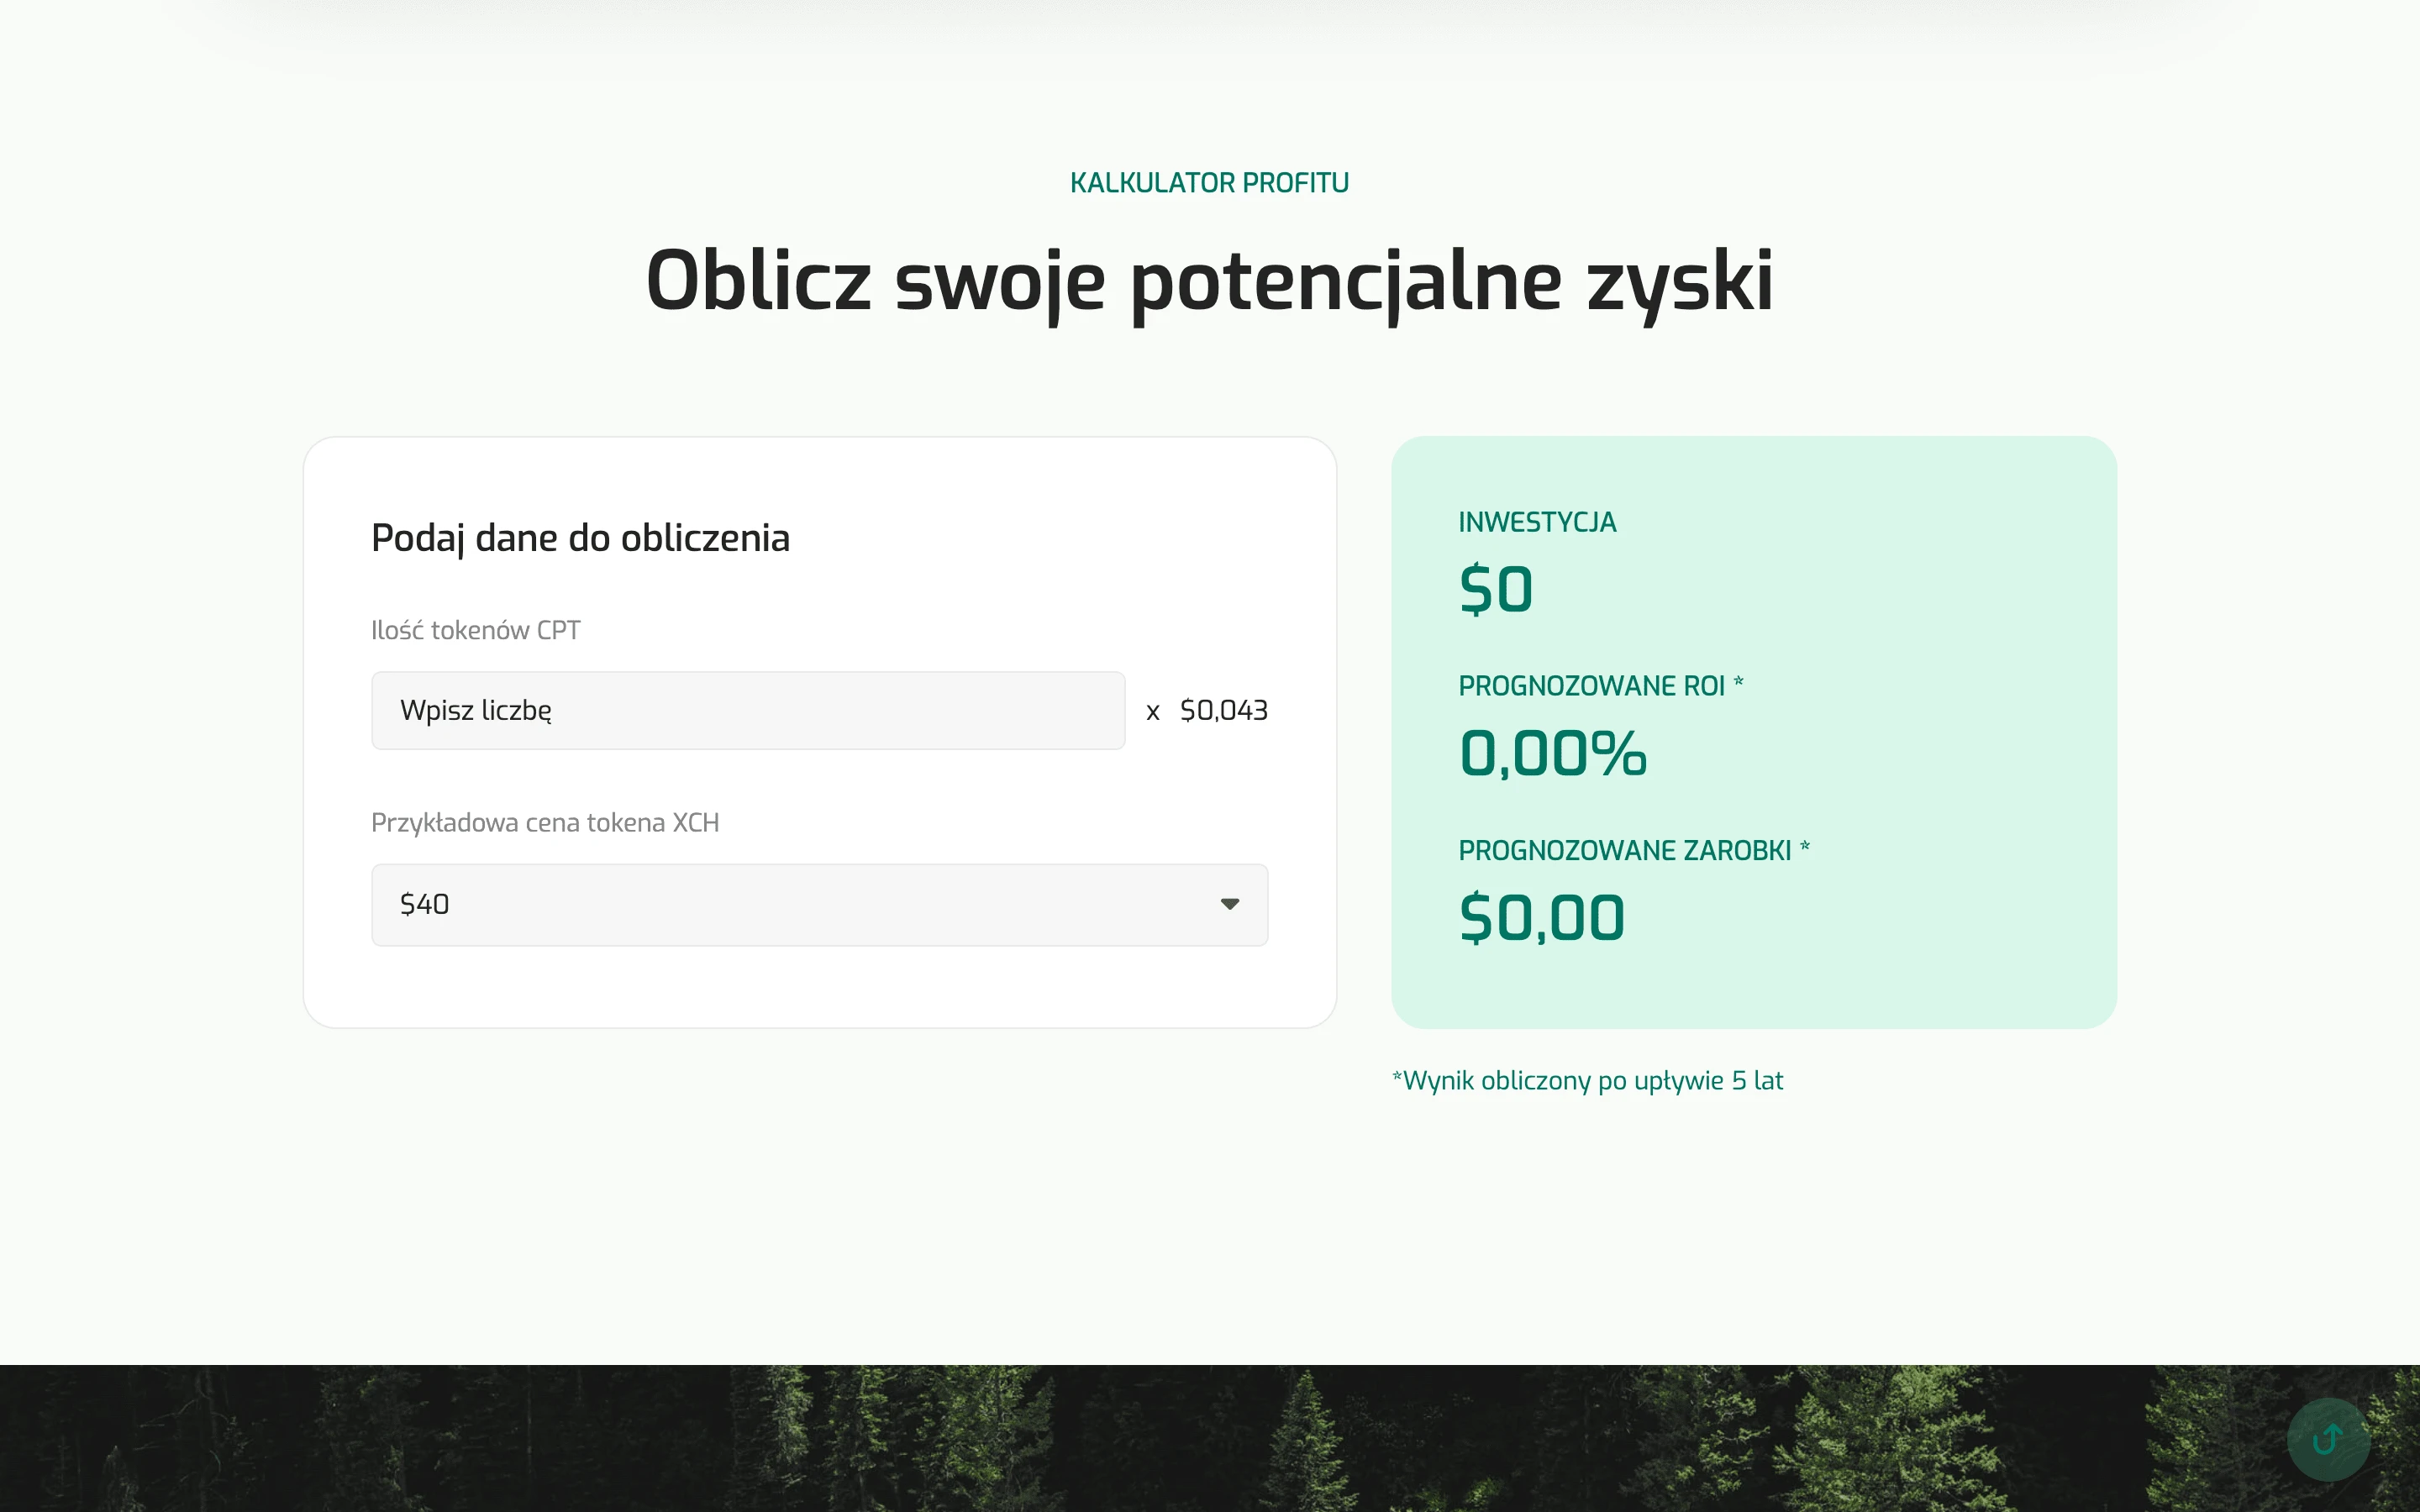Click the 'PROGNOZOWANE ZAROBKI *' label
This screenshot has width=2420, height=1512.
(1634, 850)
